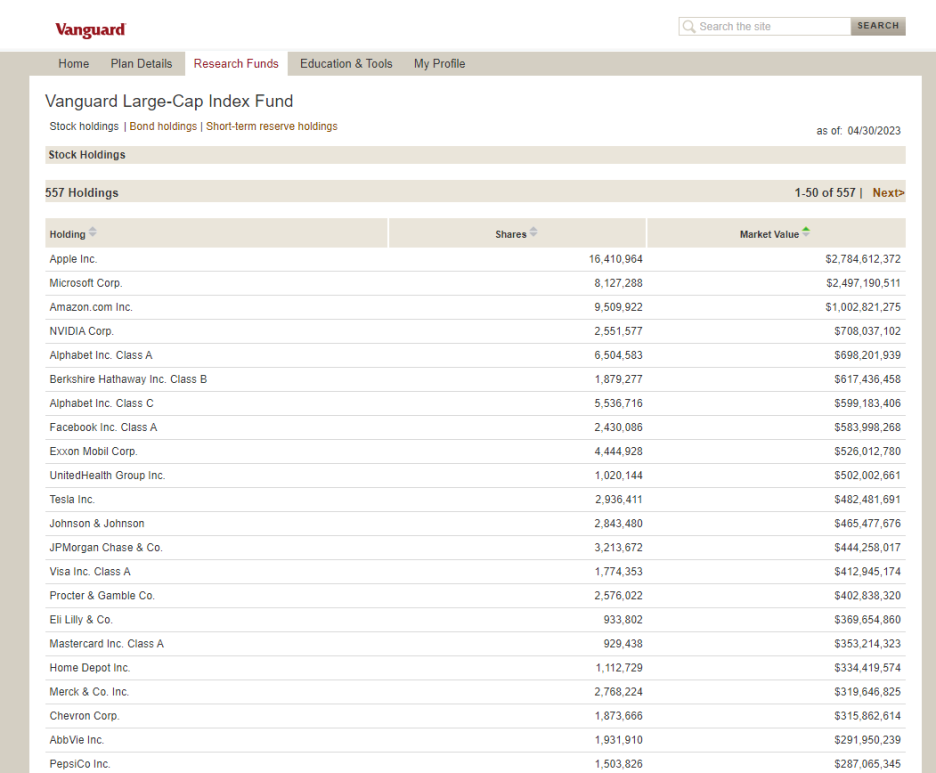Select Exxon Mobil Corp. holding
The image size is (936, 773).
tap(93, 451)
